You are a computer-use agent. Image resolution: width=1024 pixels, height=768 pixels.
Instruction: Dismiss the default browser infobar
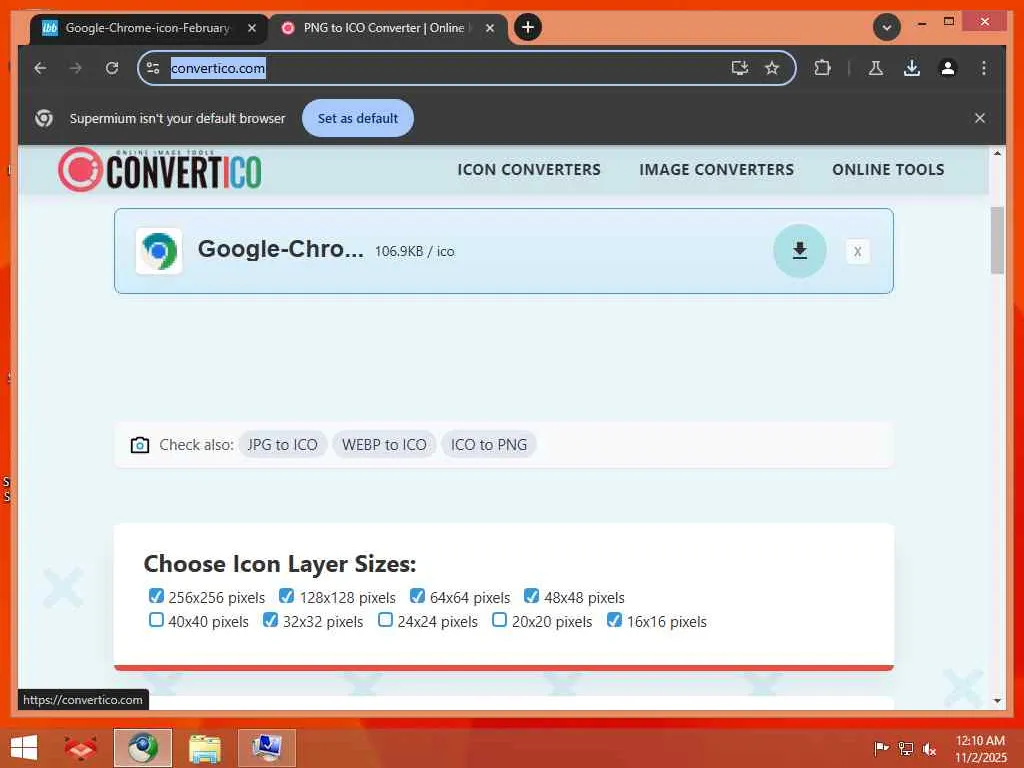[x=980, y=118]
